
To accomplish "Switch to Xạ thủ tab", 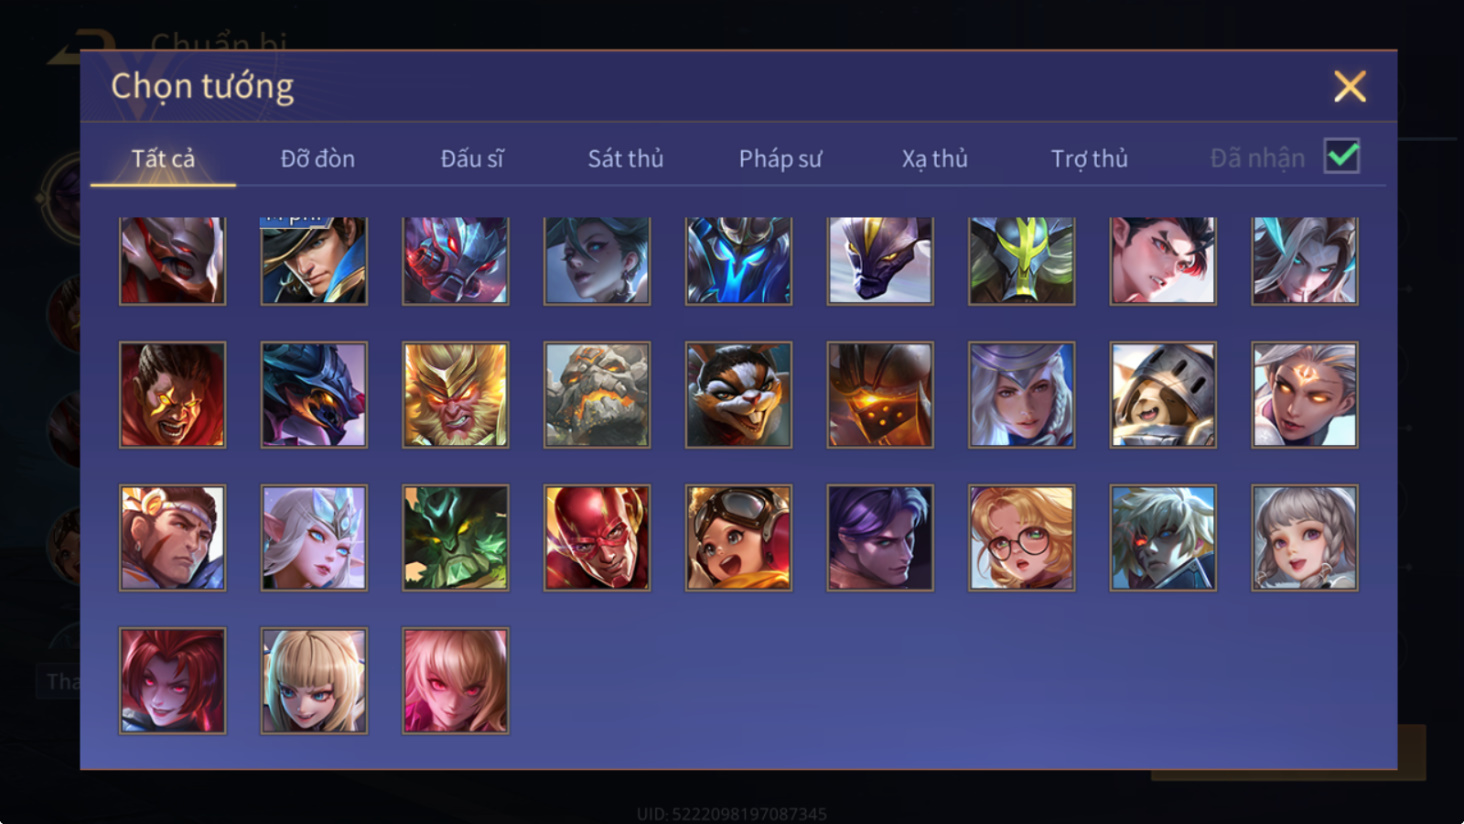I will coord(934,158).
